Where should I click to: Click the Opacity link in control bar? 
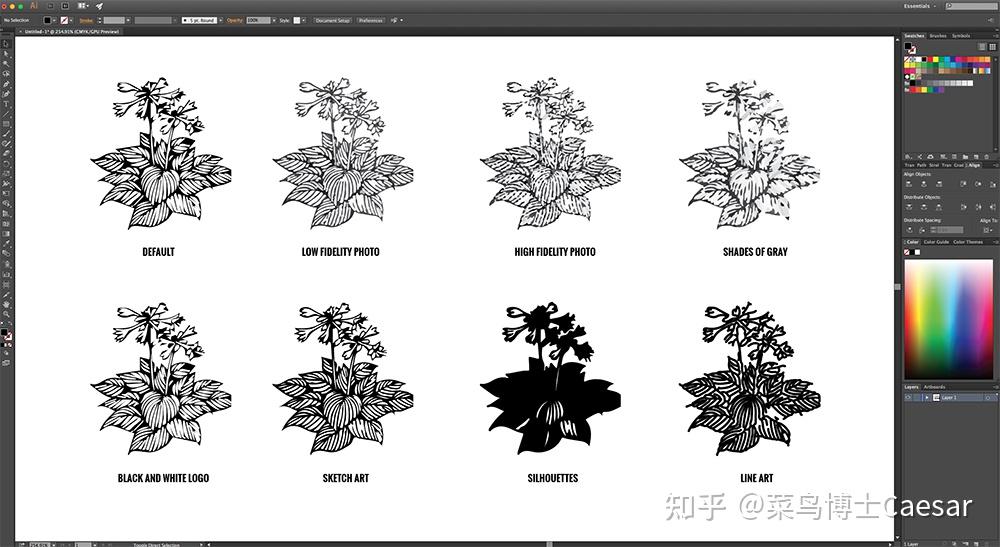[235, 20]
